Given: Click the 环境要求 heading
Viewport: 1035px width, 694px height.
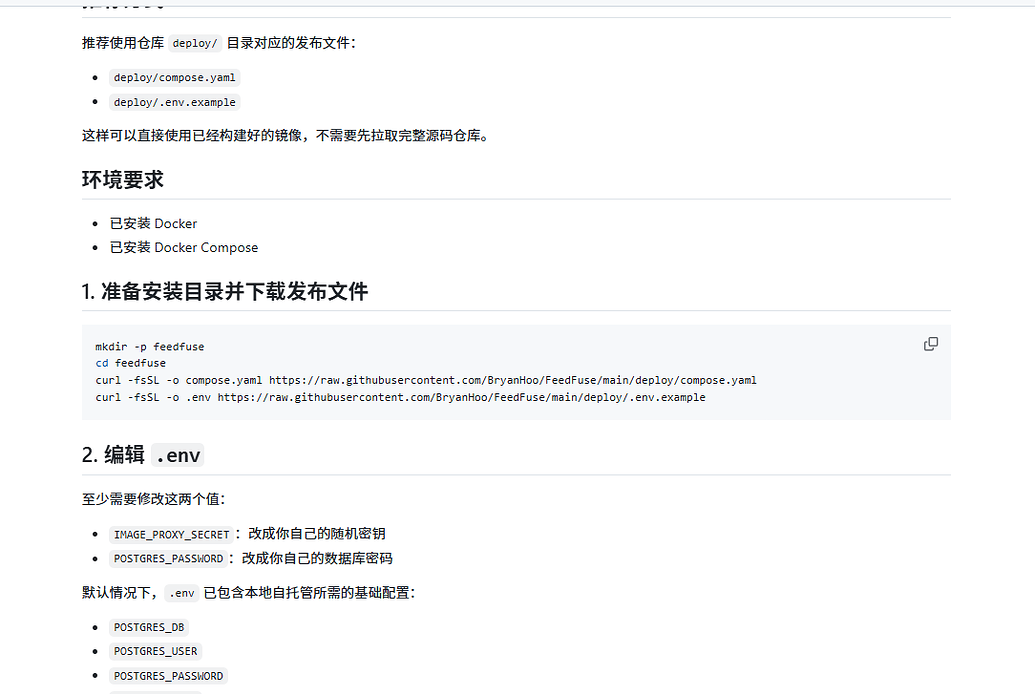Looking at the screenshot, I should pos(123,180).
